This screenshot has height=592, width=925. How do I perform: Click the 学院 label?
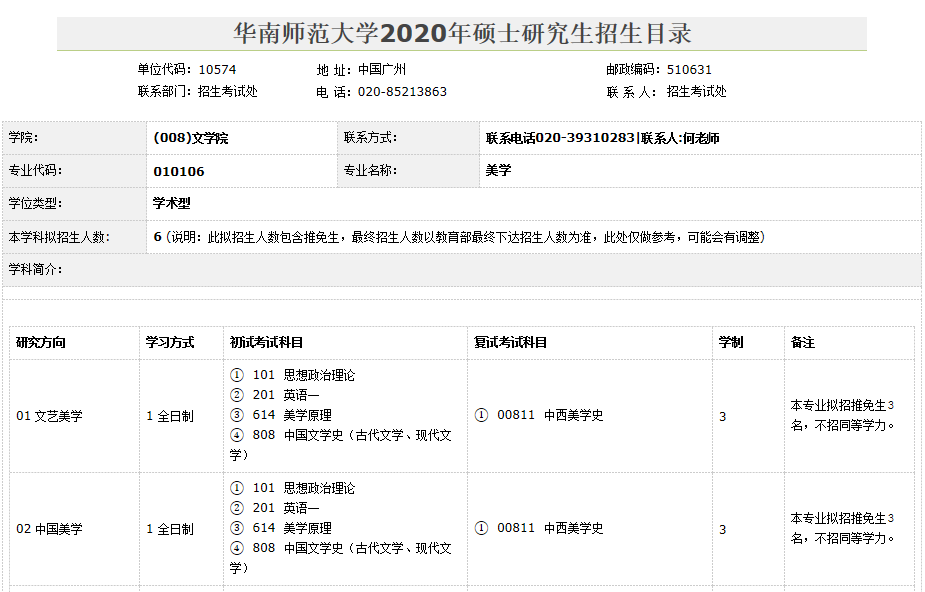coord(23,137)
